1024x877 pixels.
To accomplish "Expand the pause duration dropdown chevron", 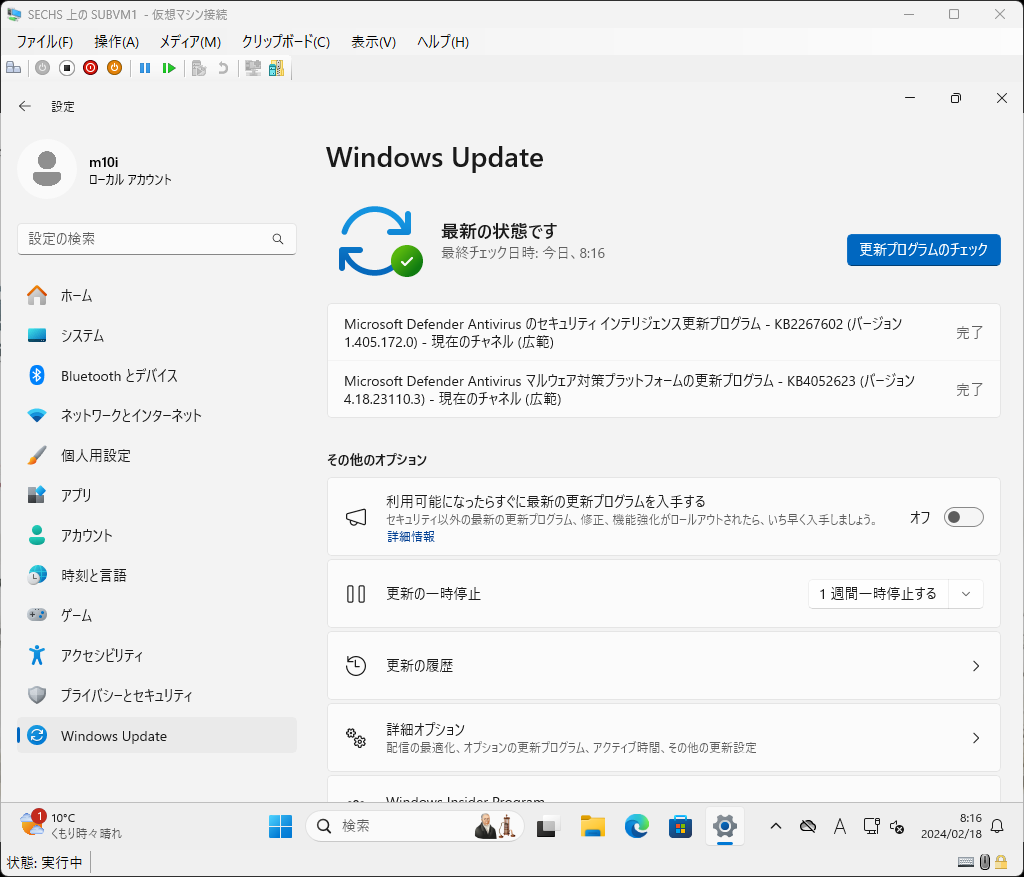I will pyautogui.click(x=966, y=594).
